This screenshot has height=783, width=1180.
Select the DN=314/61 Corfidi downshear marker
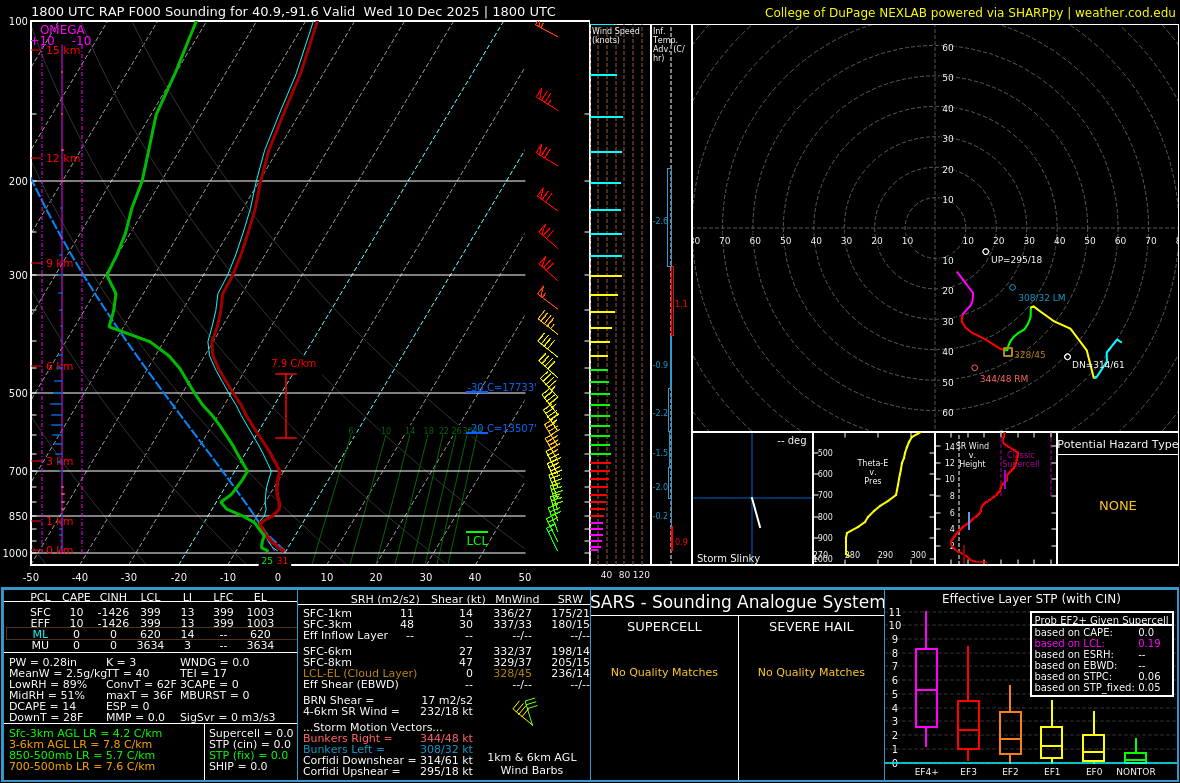click(1067, 357)
